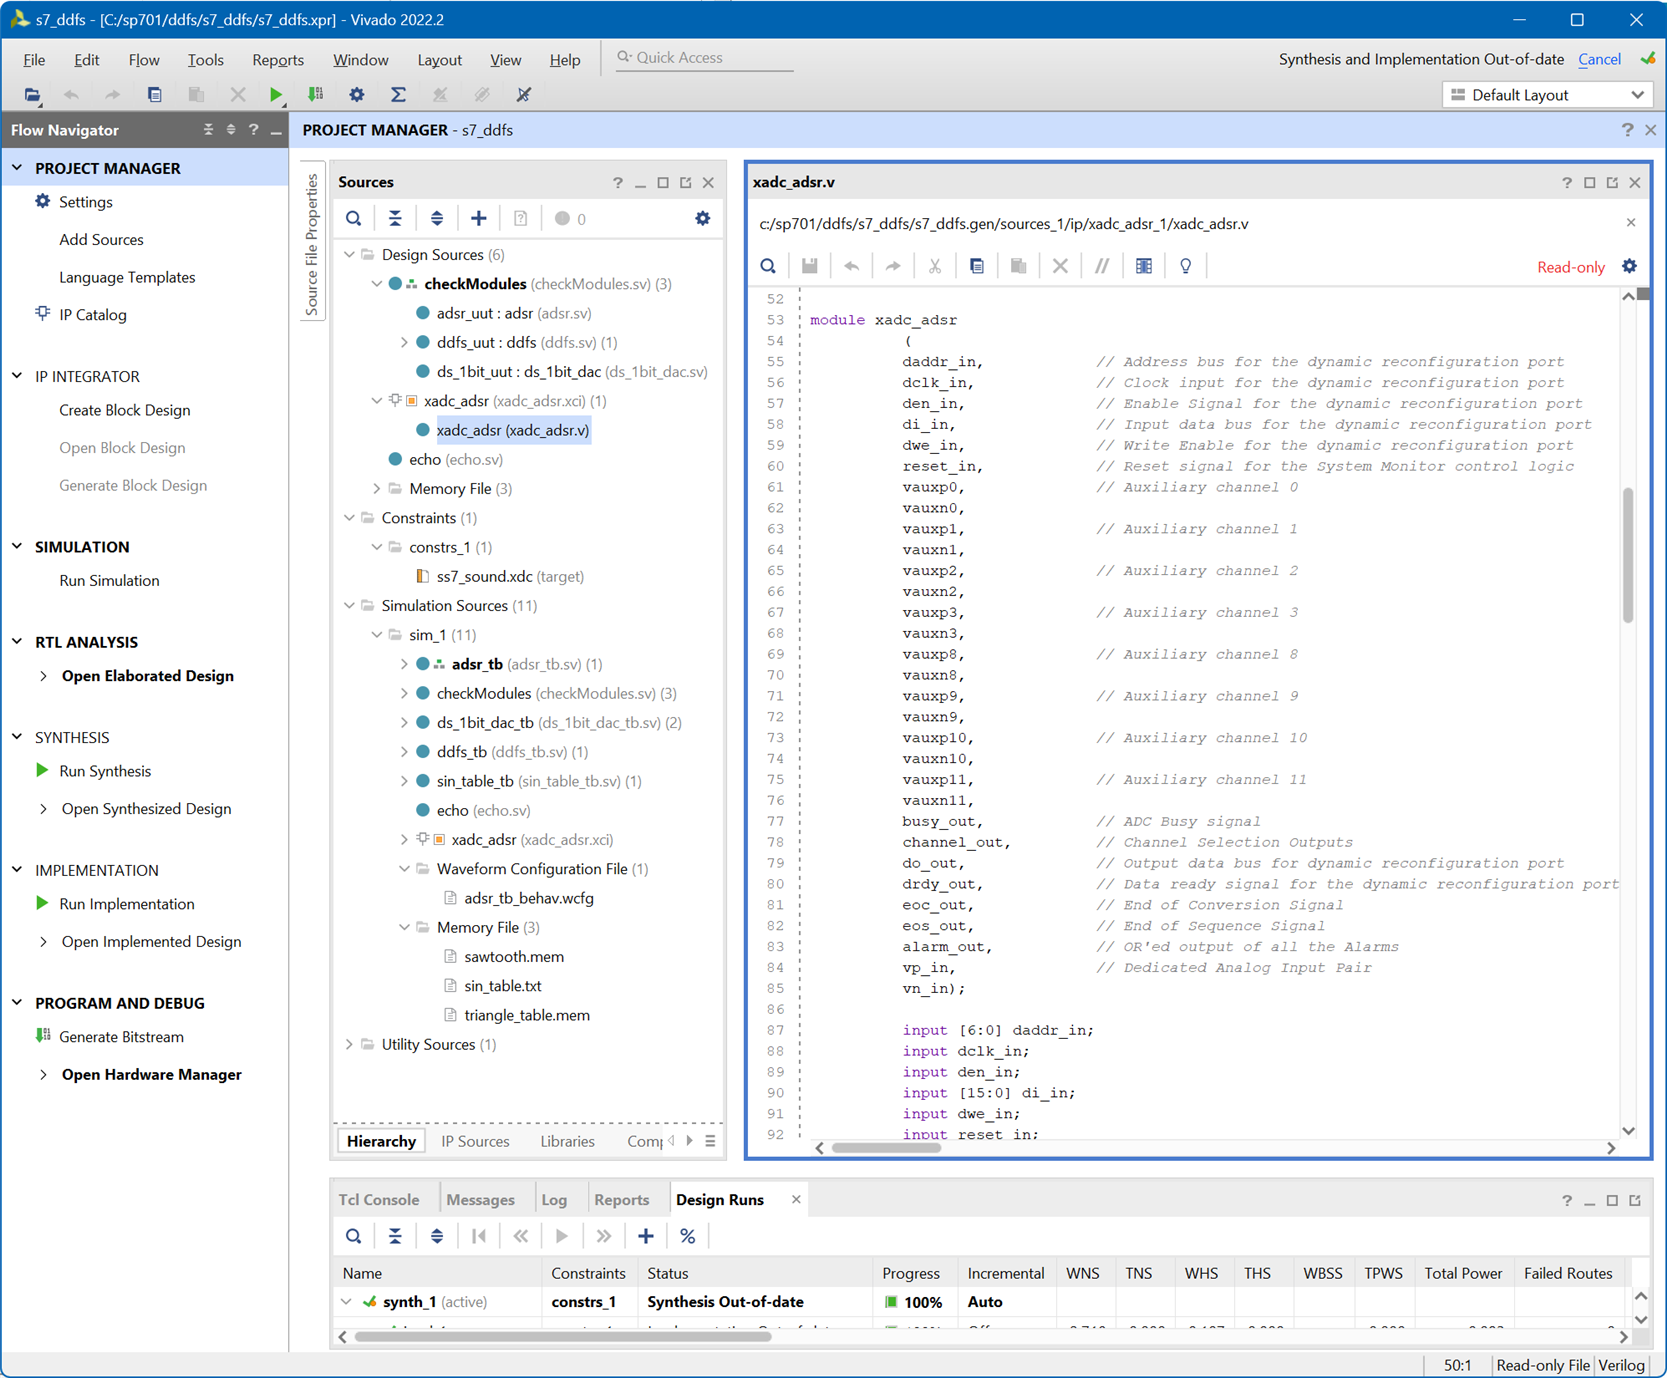
Task: Click the editor vertical scrollbar thumb
Action: pos(1628,555)
